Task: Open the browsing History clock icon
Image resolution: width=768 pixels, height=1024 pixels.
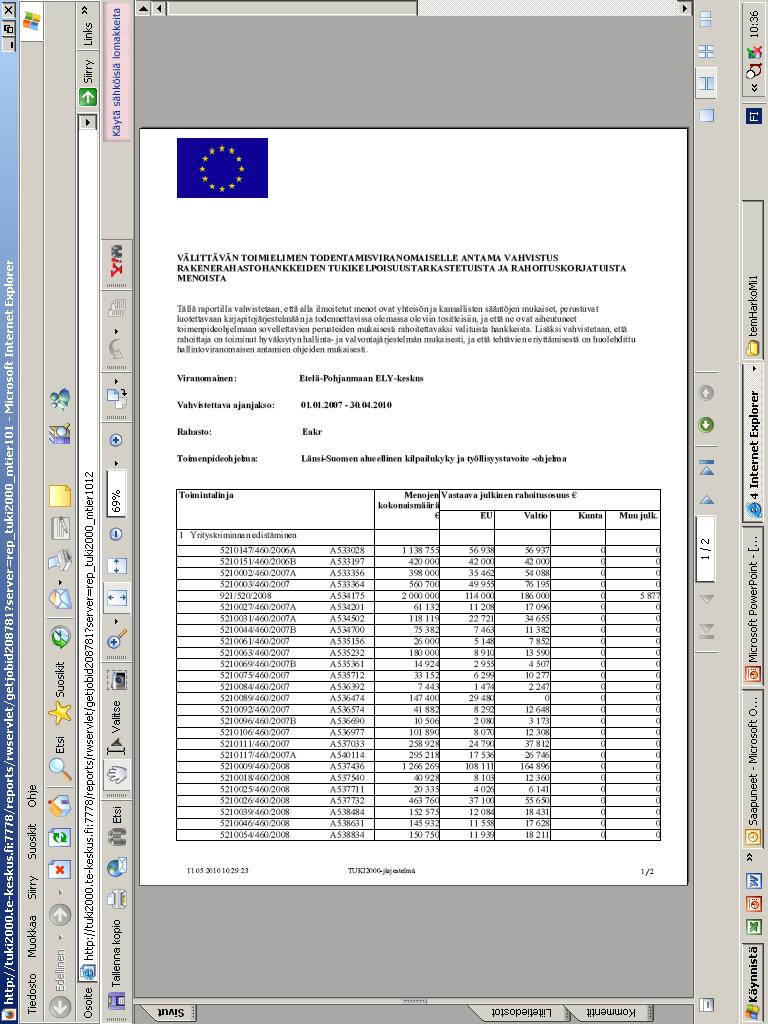Action: (x=60, y=637)
